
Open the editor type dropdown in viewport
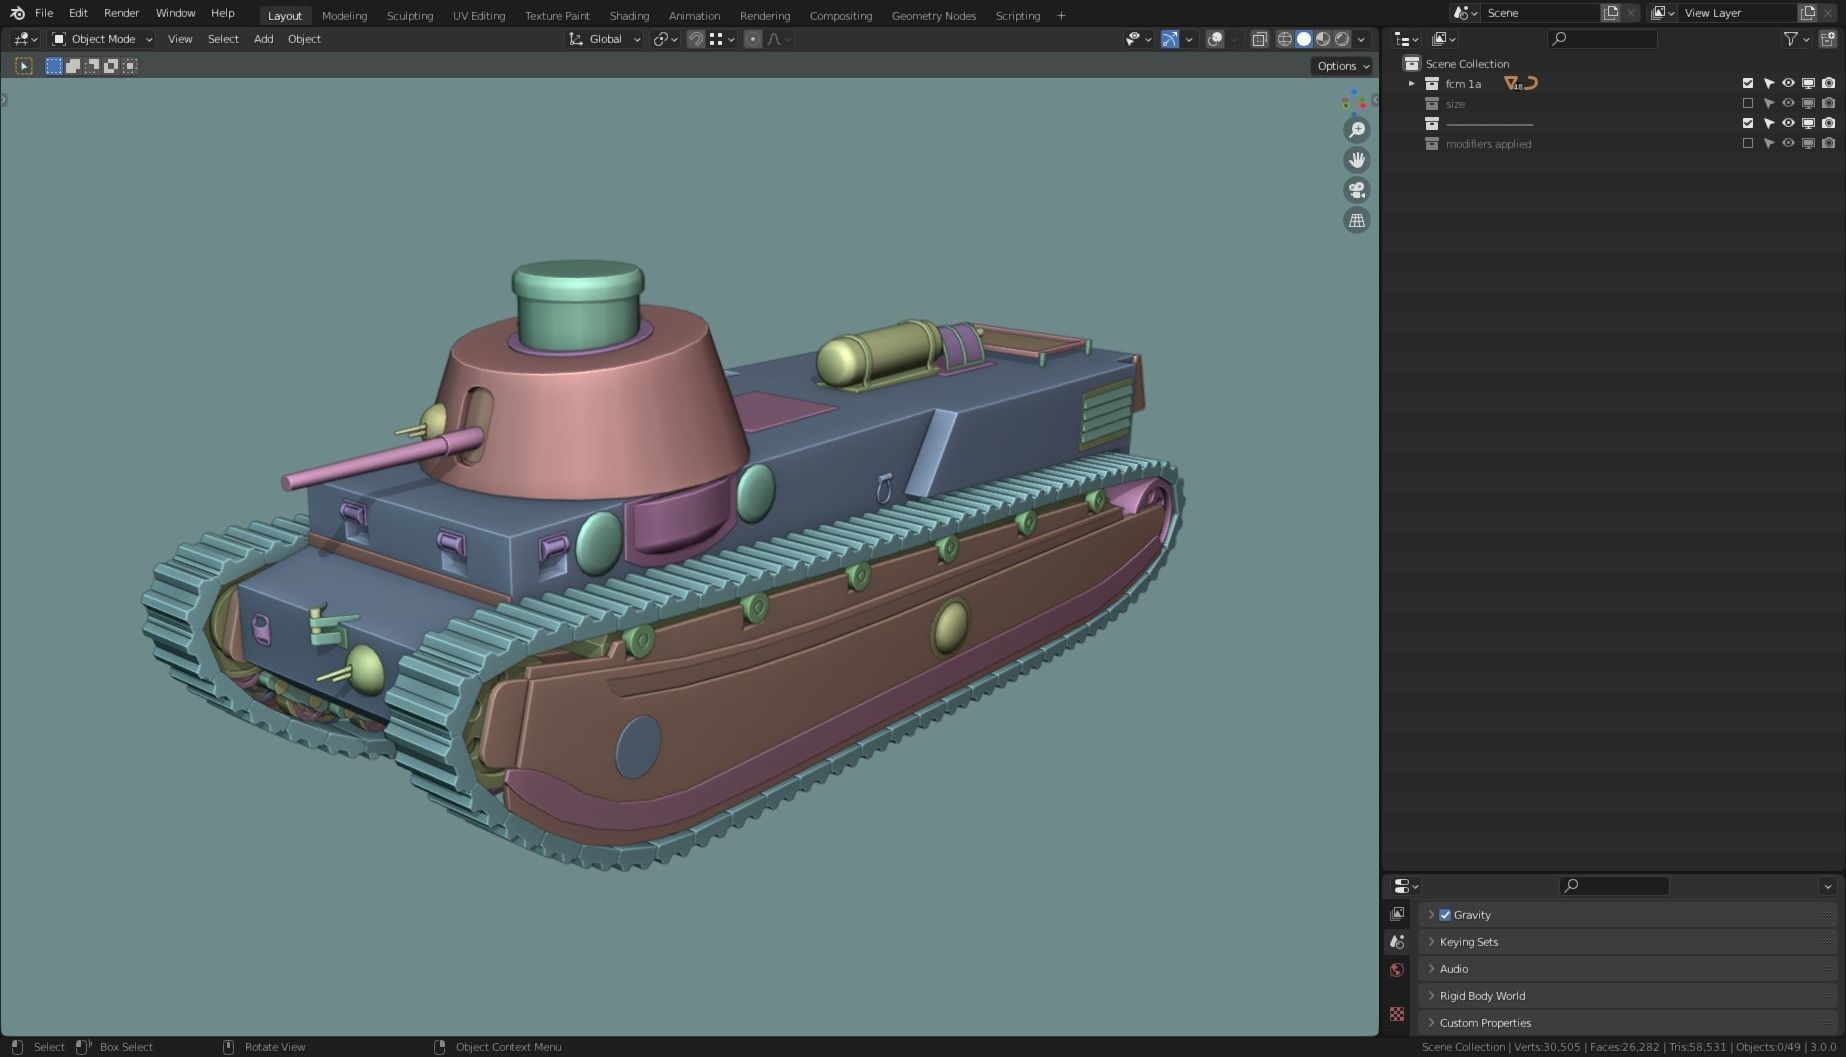(25, 39)
